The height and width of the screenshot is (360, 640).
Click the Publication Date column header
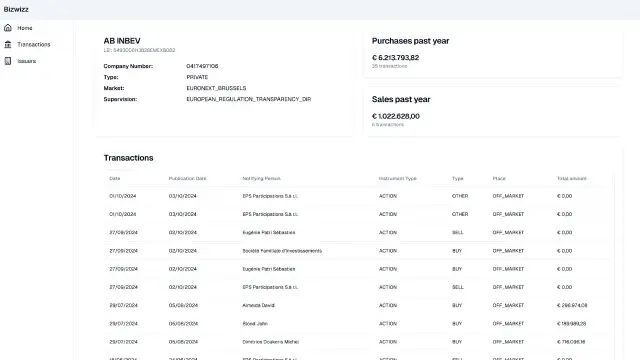pyautogui.click(x=188, y=178)
